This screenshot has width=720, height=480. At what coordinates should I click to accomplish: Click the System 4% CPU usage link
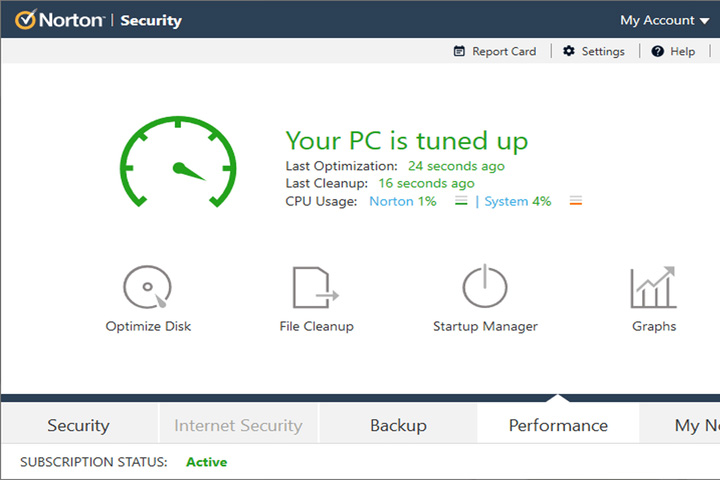point(518,201)
